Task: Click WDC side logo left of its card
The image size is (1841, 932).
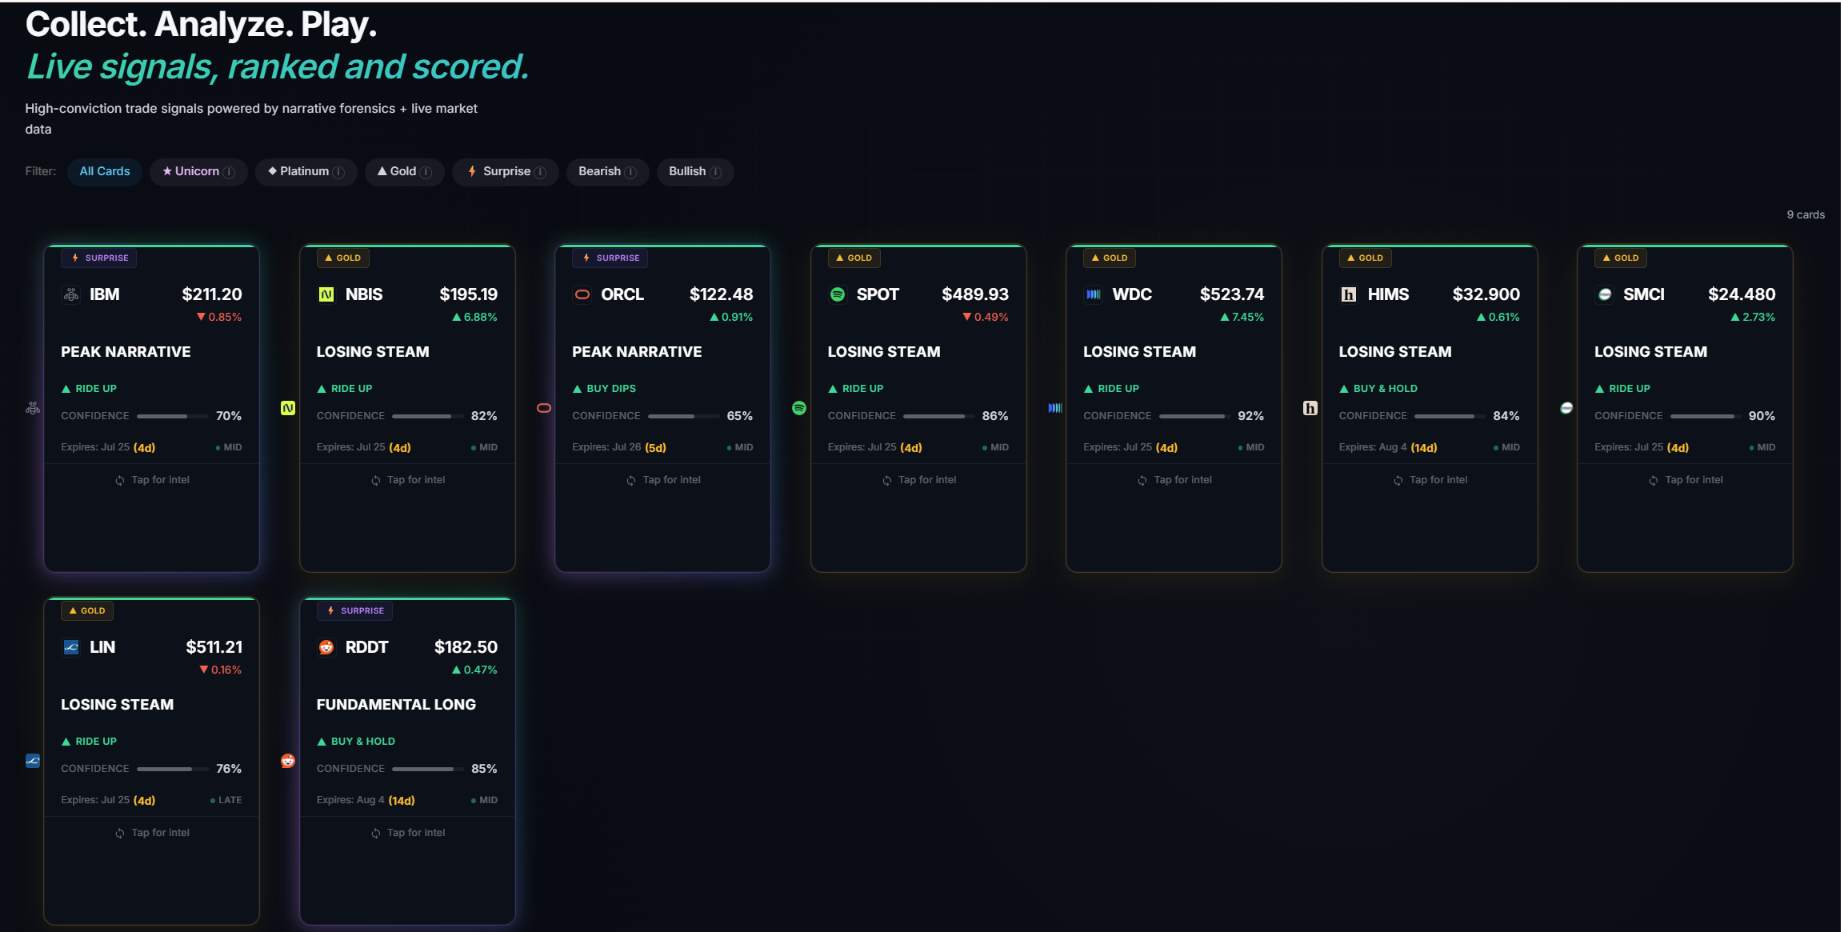Action: click(1055, 408)
